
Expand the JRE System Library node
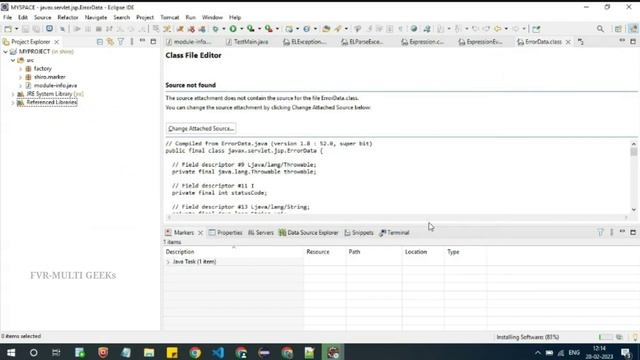13,94
